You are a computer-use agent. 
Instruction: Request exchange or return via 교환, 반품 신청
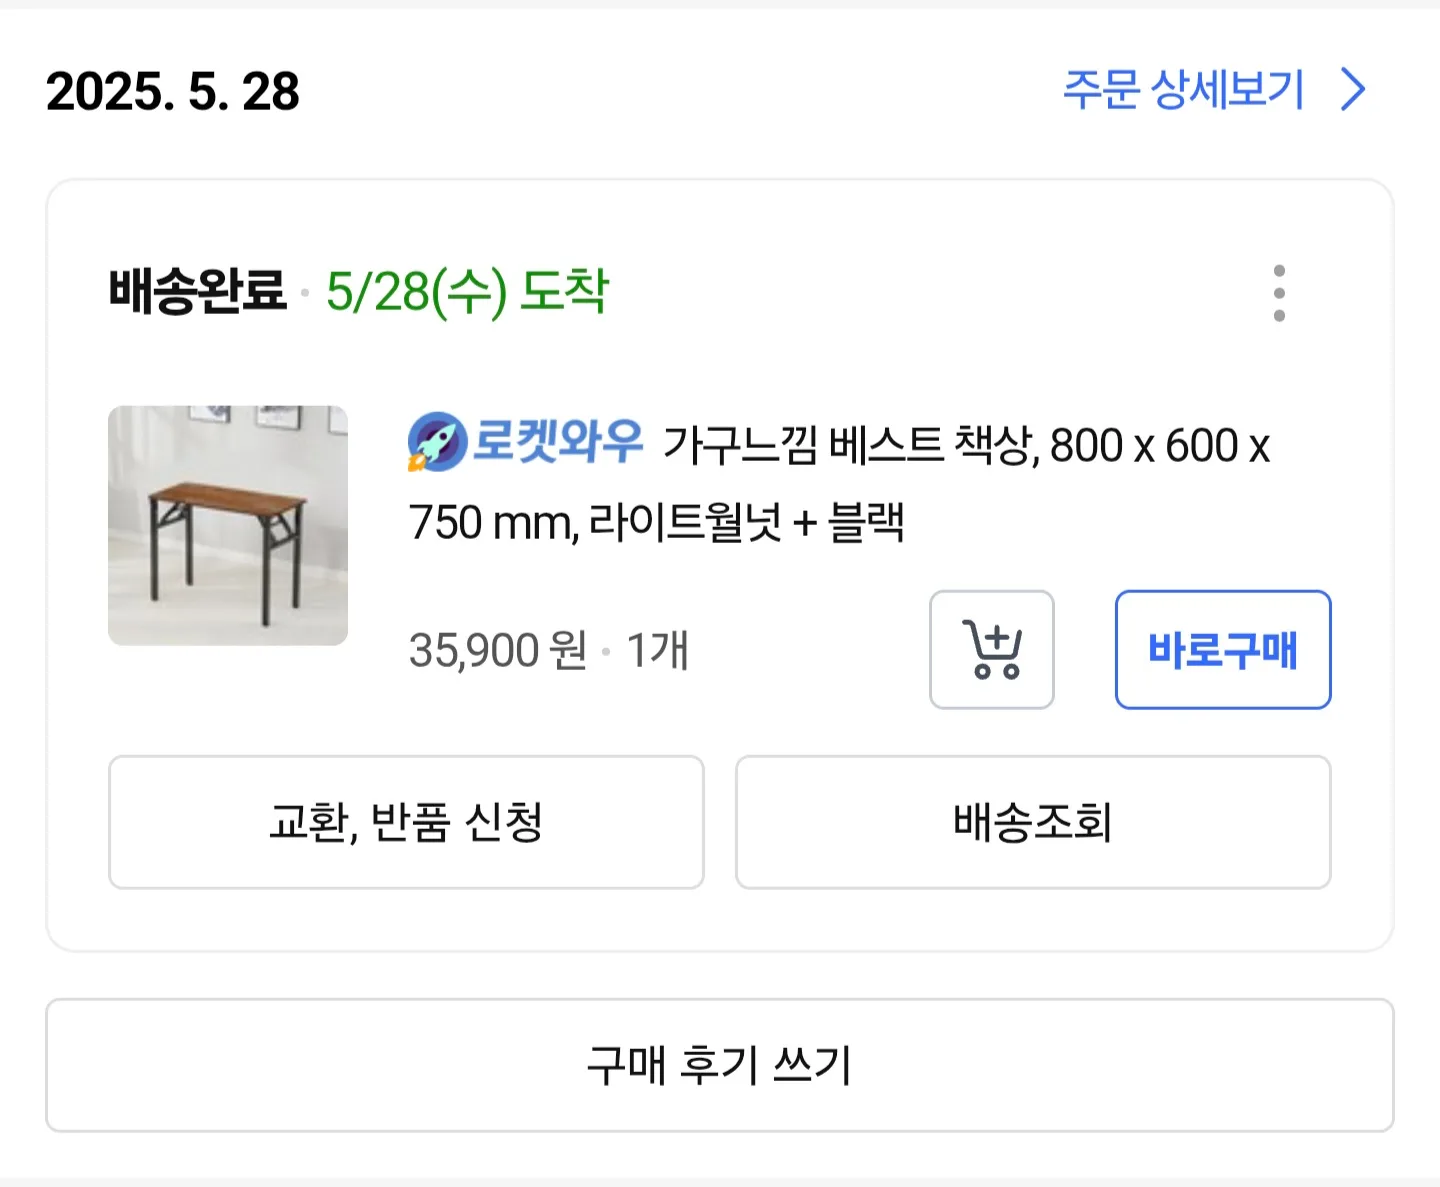tap(406, 822)
